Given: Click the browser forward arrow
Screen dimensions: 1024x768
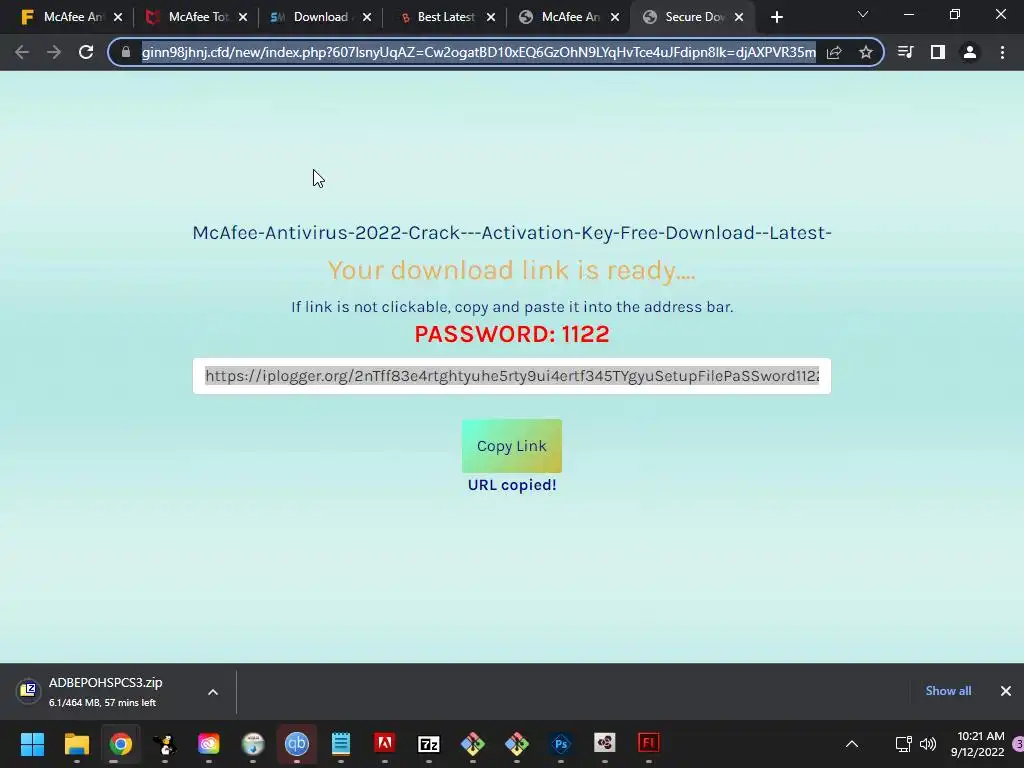Looking at the screenshot, I should pos(54,52).
